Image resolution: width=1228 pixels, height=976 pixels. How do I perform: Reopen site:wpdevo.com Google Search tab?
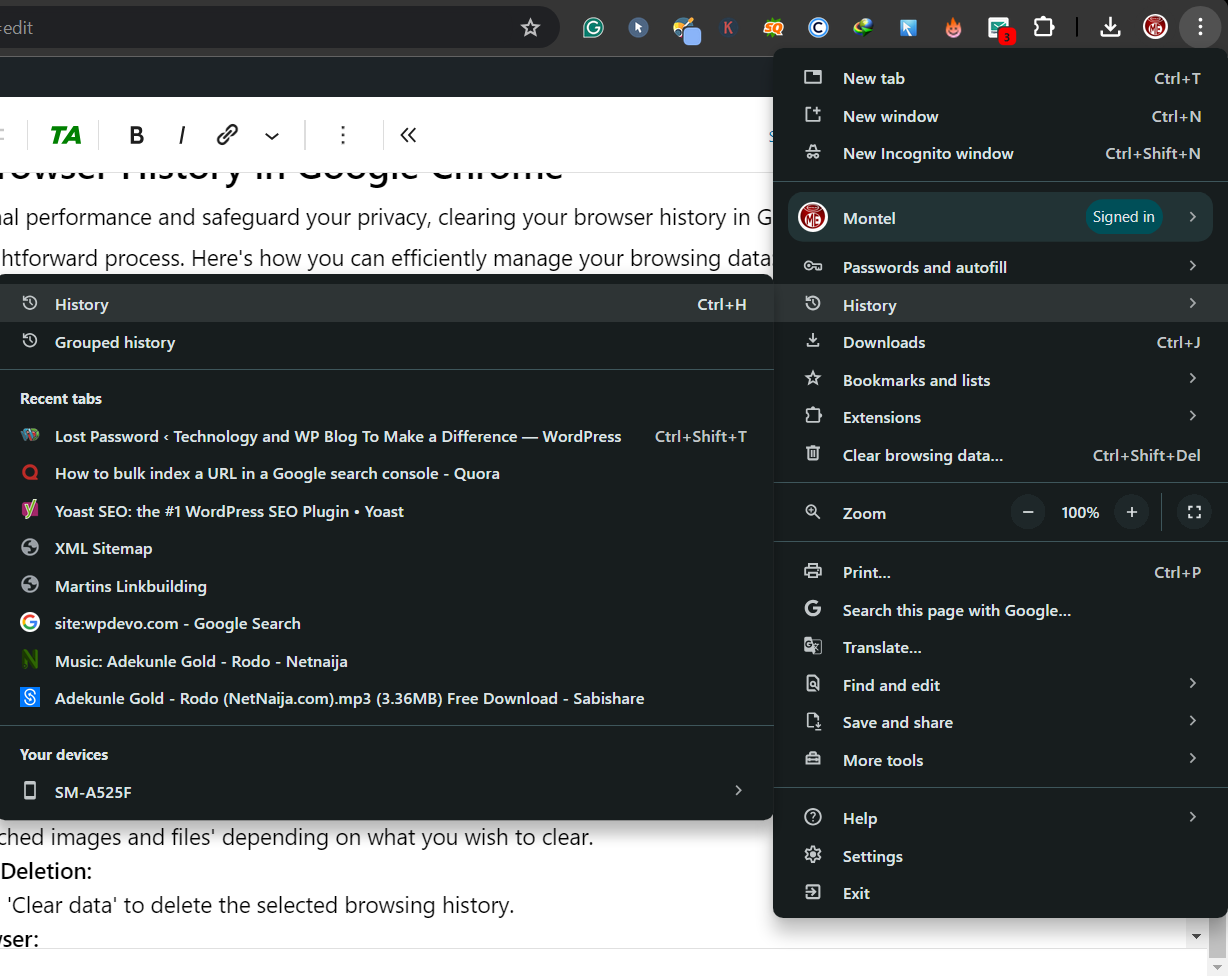(386, 623)
